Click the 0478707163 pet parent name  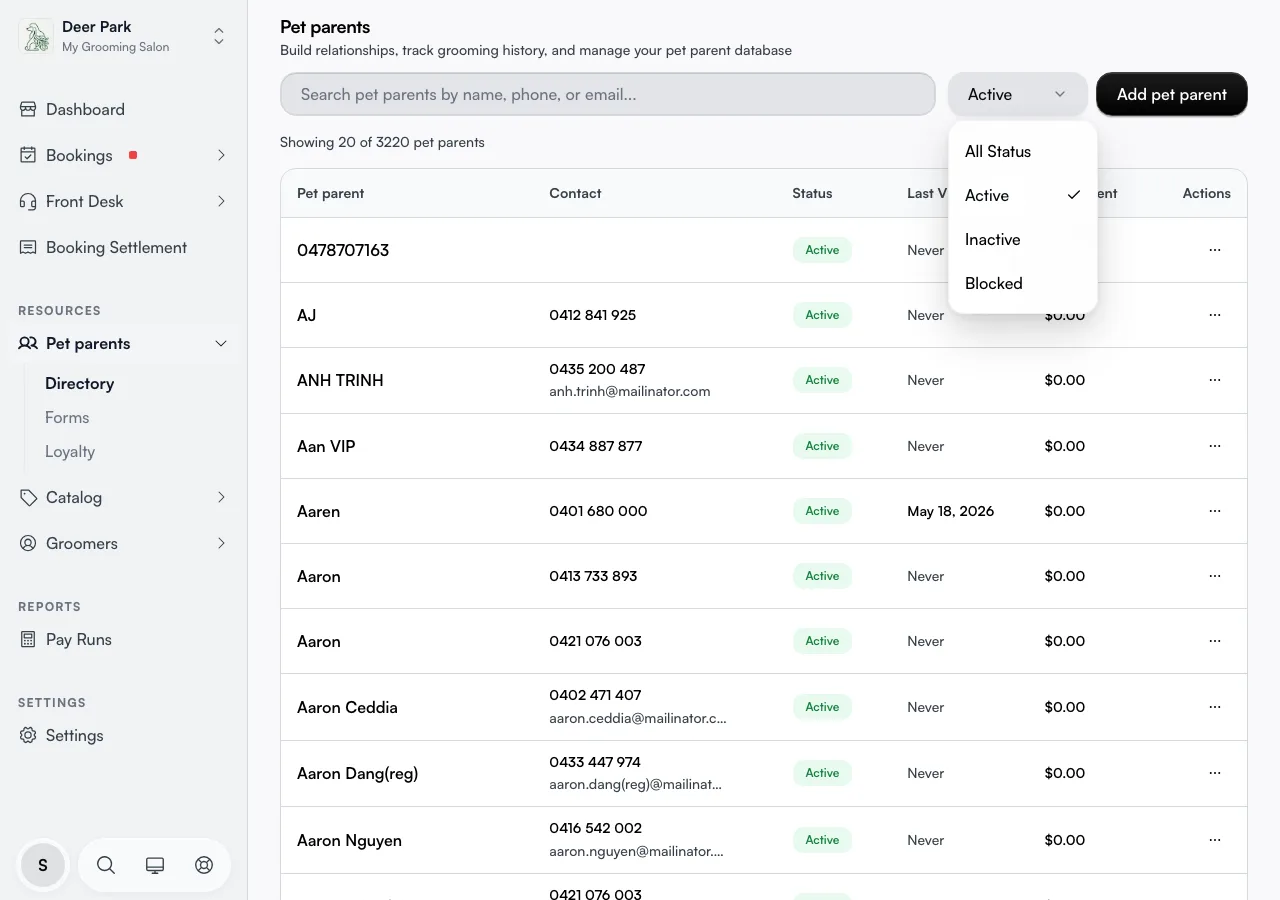click(343, 250)
